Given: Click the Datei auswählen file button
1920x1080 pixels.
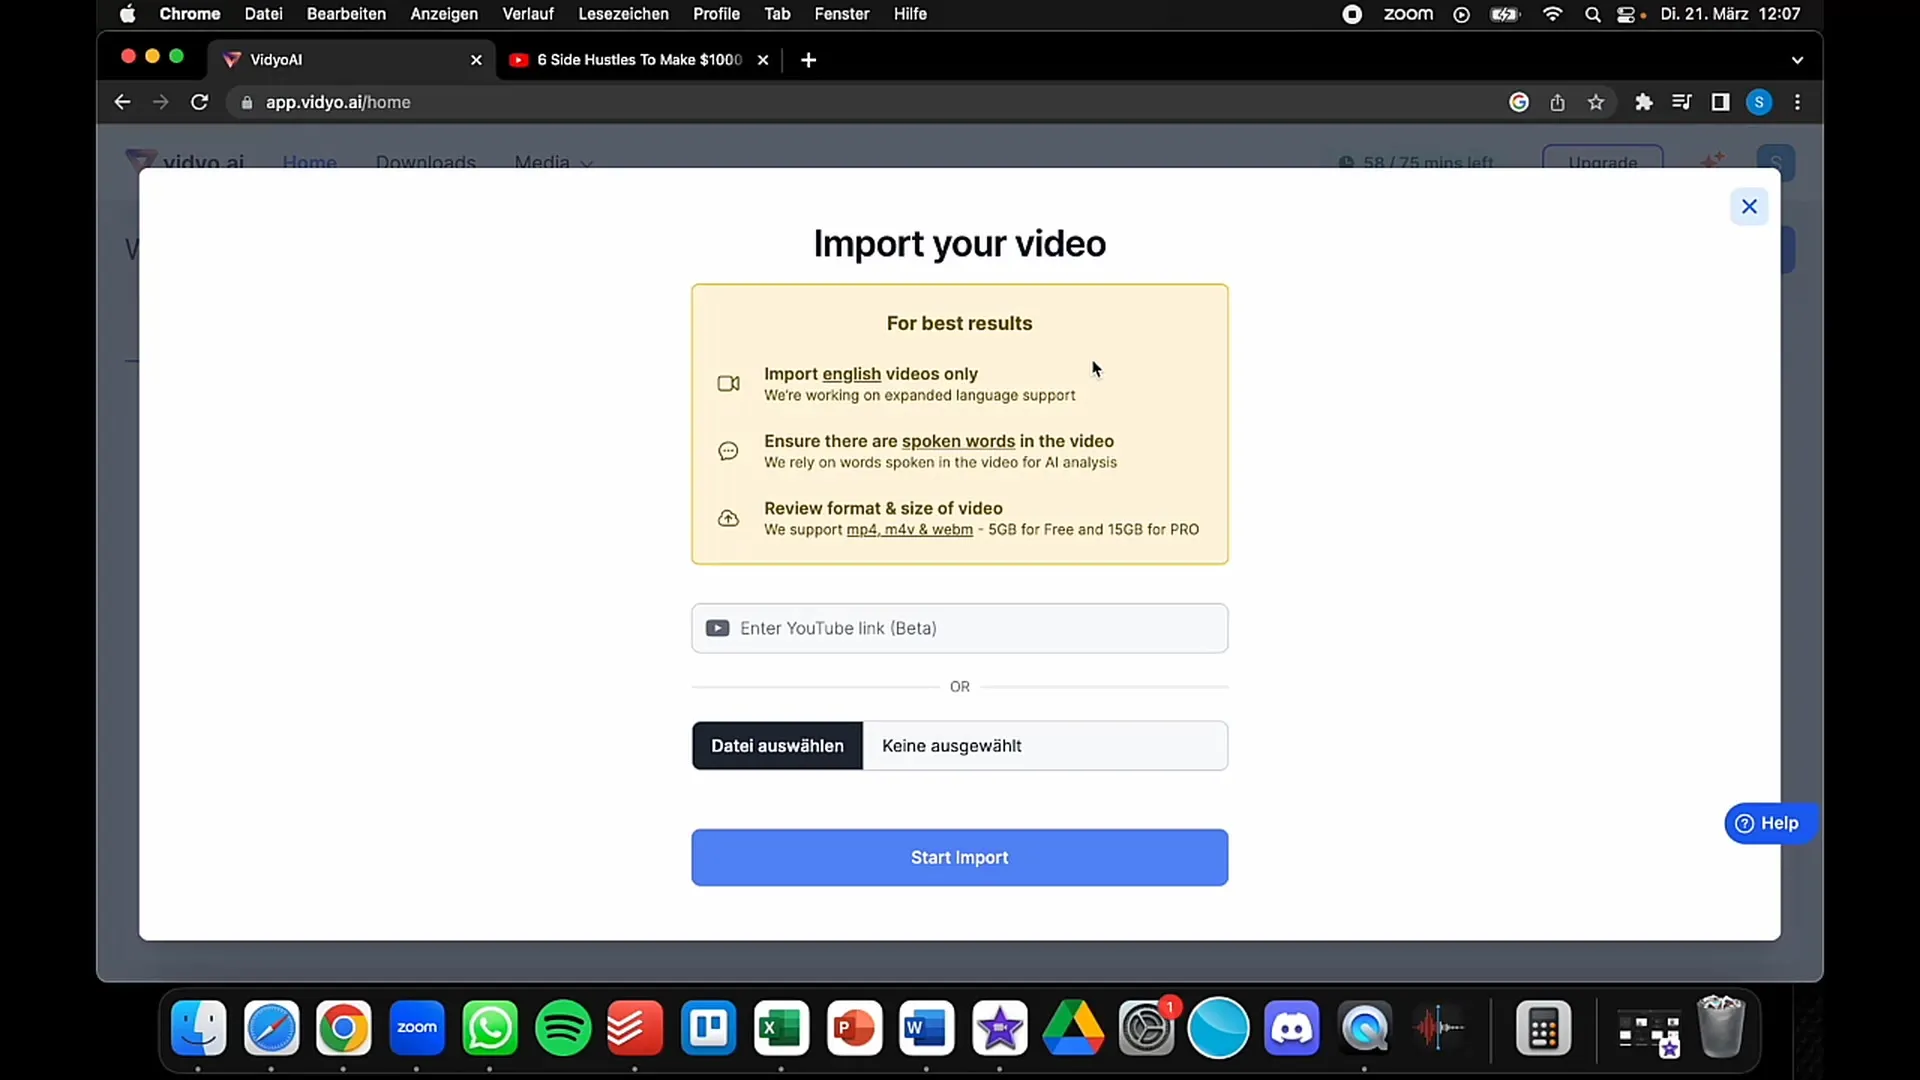Looking at the screenshot, I should [x=777, y=746].
